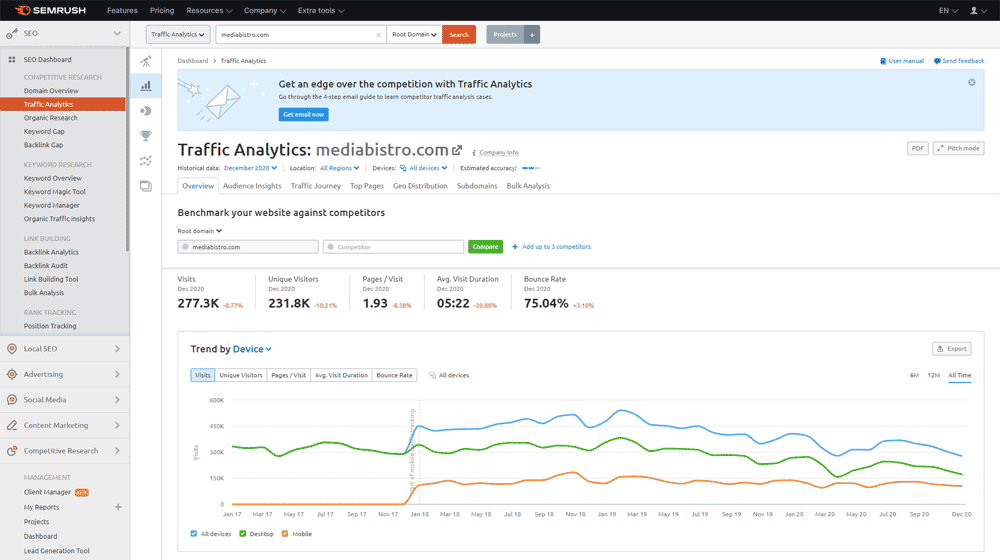This screenshot has width=1000, height=560.
Task: Click the Advertising target icon
Action: coord(11,374)
